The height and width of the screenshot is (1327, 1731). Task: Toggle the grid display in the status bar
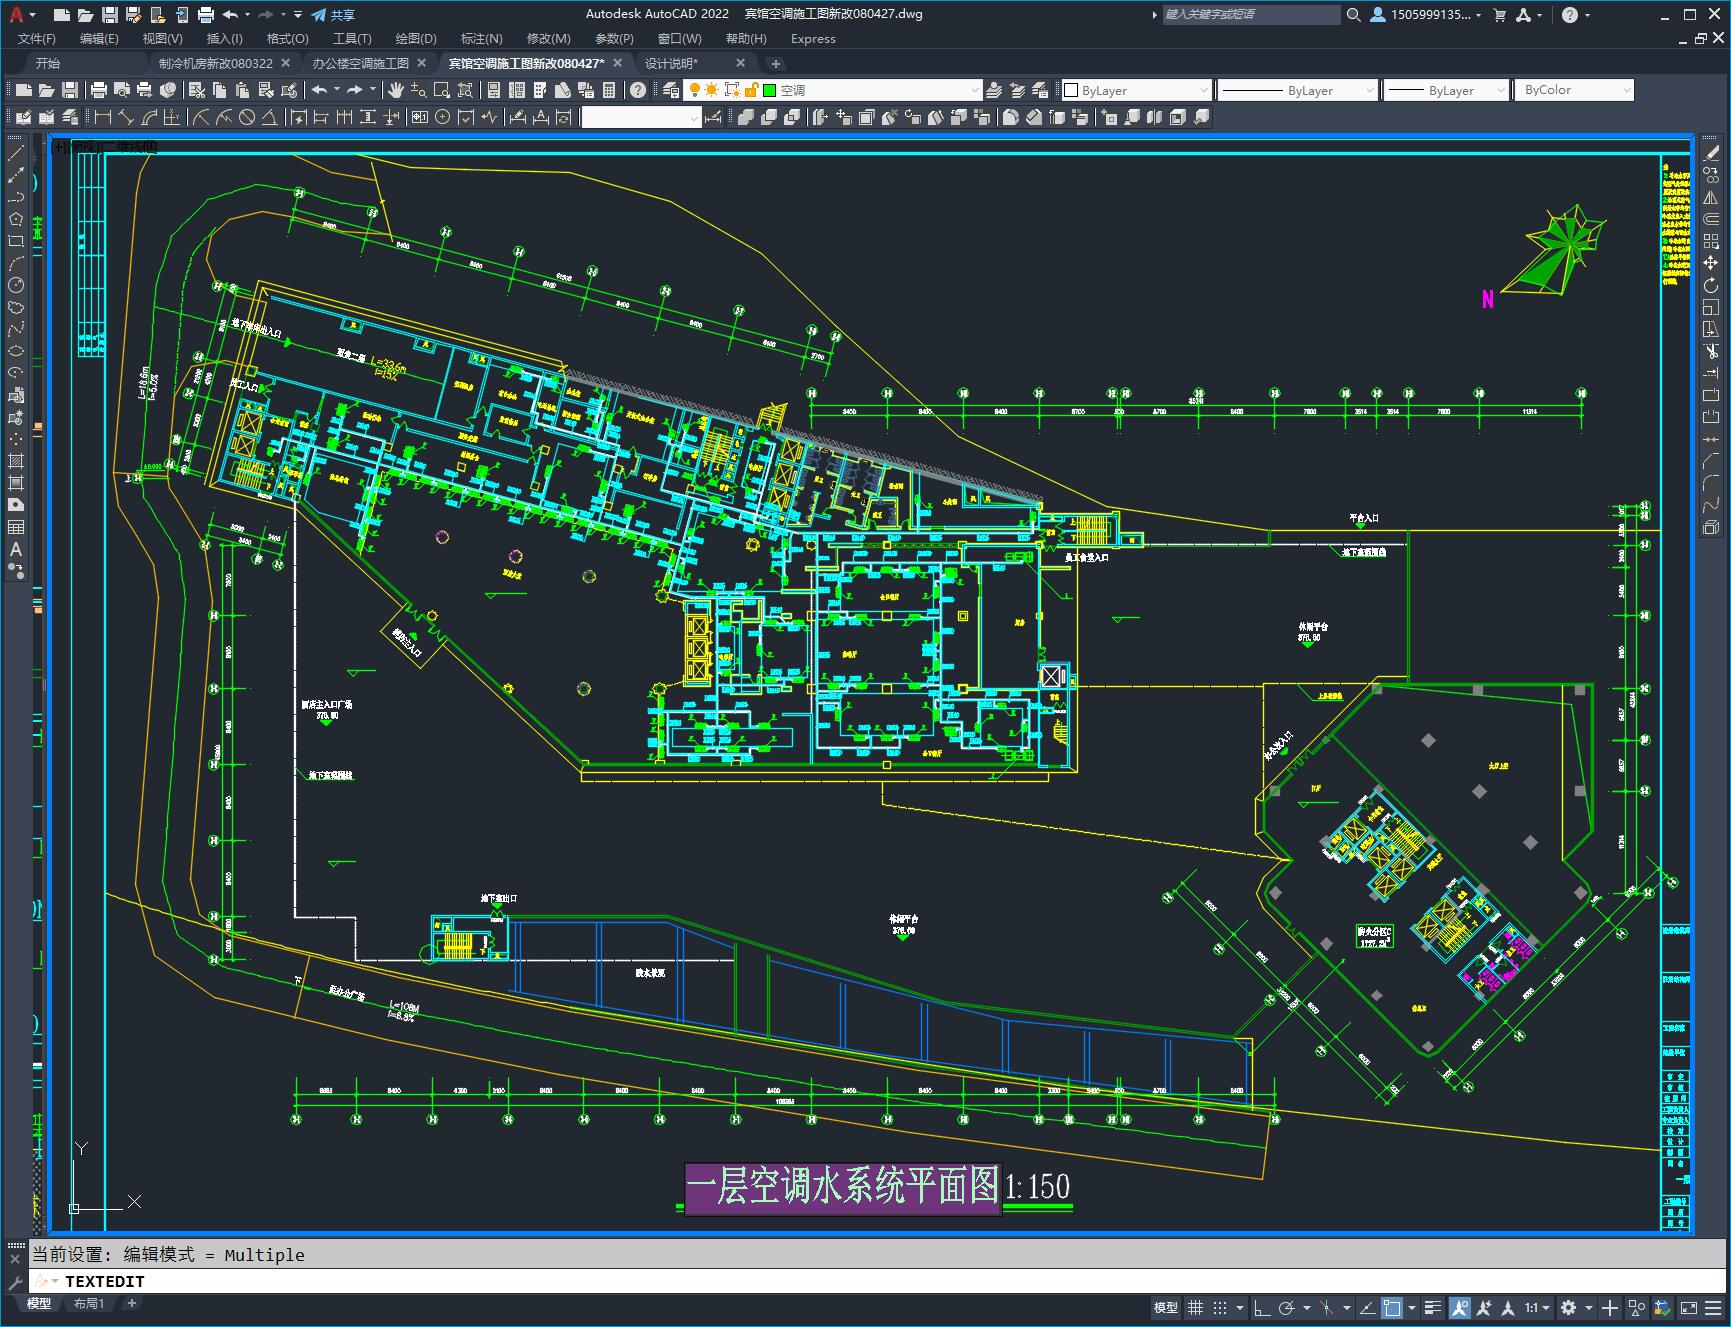[x=1195, y=1307]
